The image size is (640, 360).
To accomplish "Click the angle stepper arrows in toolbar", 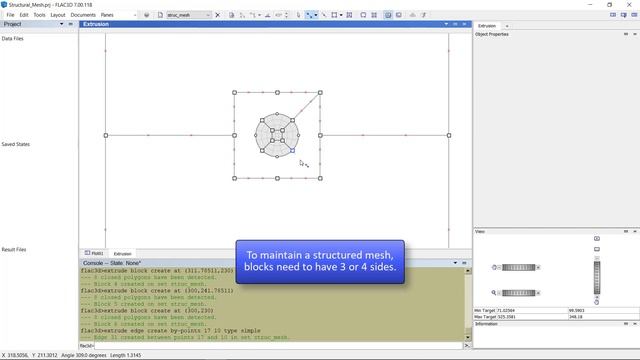I will tap(286, 15).
